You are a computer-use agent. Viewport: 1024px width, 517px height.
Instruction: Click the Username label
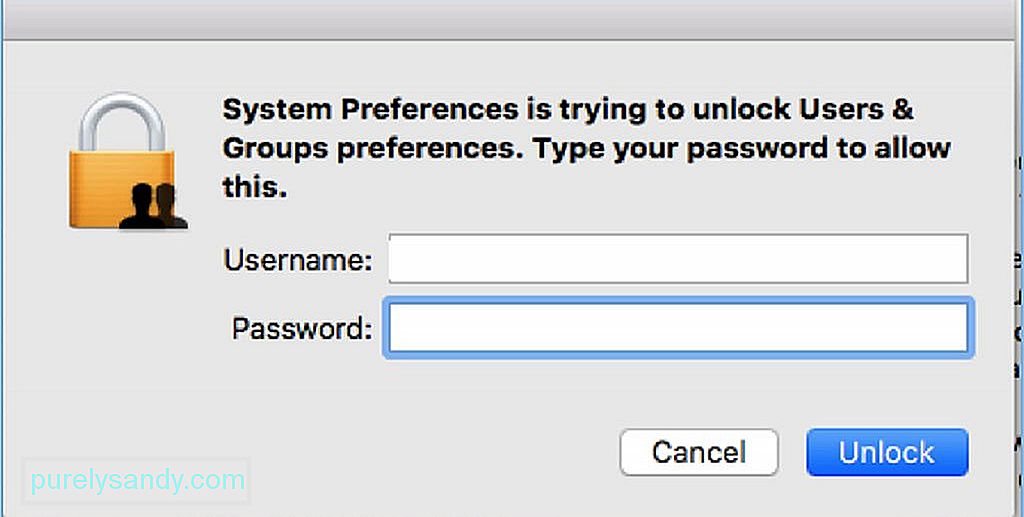click(298, 260)
